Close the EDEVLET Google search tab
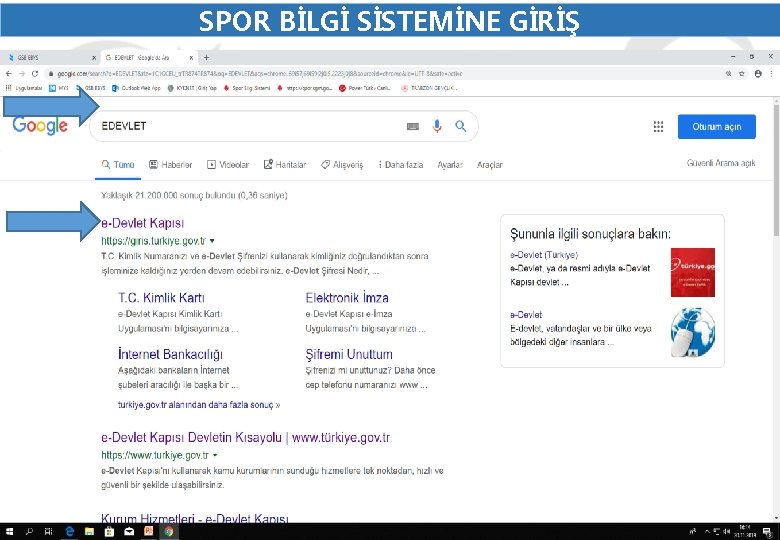 pyautogui.click(x=191, y=58)
